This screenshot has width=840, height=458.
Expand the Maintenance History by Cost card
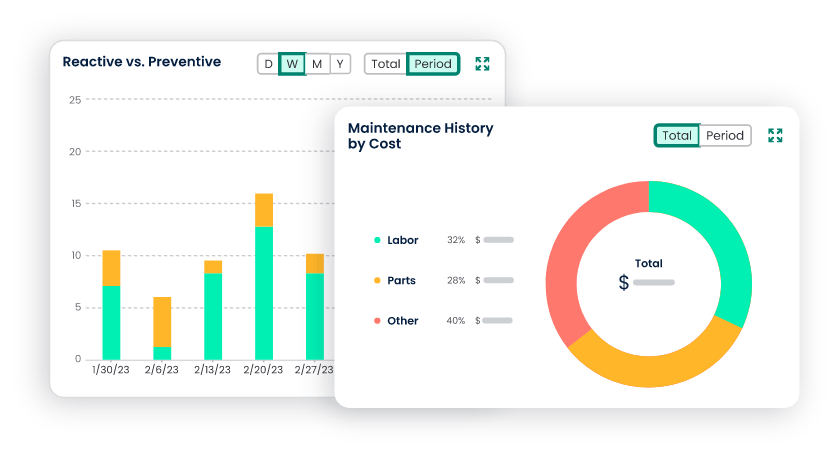click(775, 135)
